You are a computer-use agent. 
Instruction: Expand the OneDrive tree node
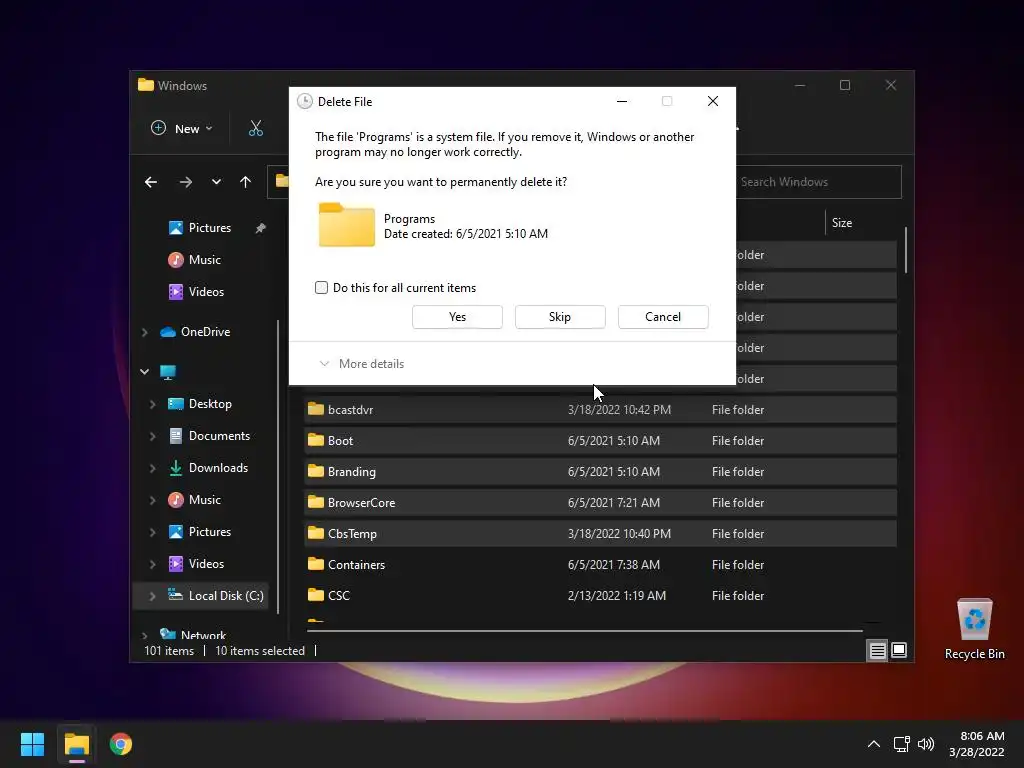(144, 332)
